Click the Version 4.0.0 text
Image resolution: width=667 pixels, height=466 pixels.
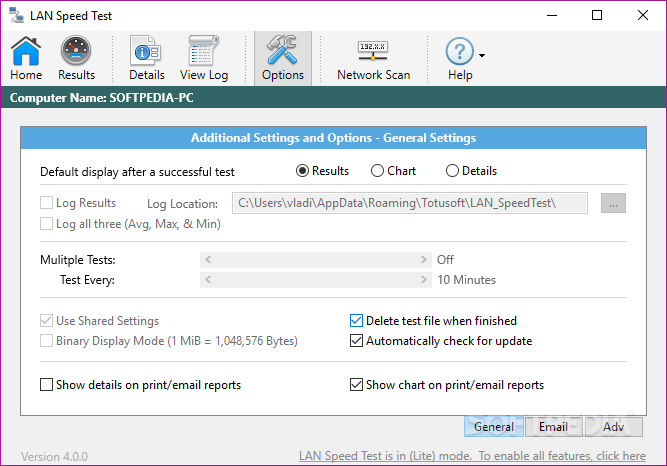pyautogui.click(x=54, y=457)
